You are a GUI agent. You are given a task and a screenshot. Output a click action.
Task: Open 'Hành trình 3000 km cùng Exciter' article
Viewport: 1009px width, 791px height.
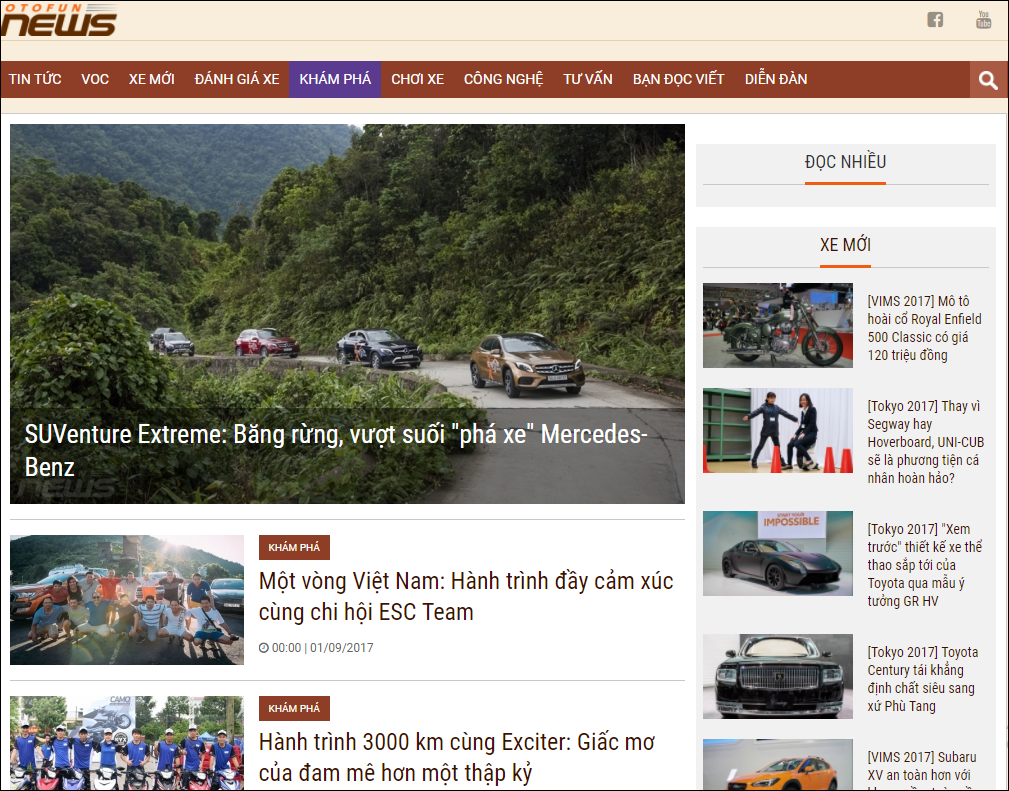coord(457,757)
